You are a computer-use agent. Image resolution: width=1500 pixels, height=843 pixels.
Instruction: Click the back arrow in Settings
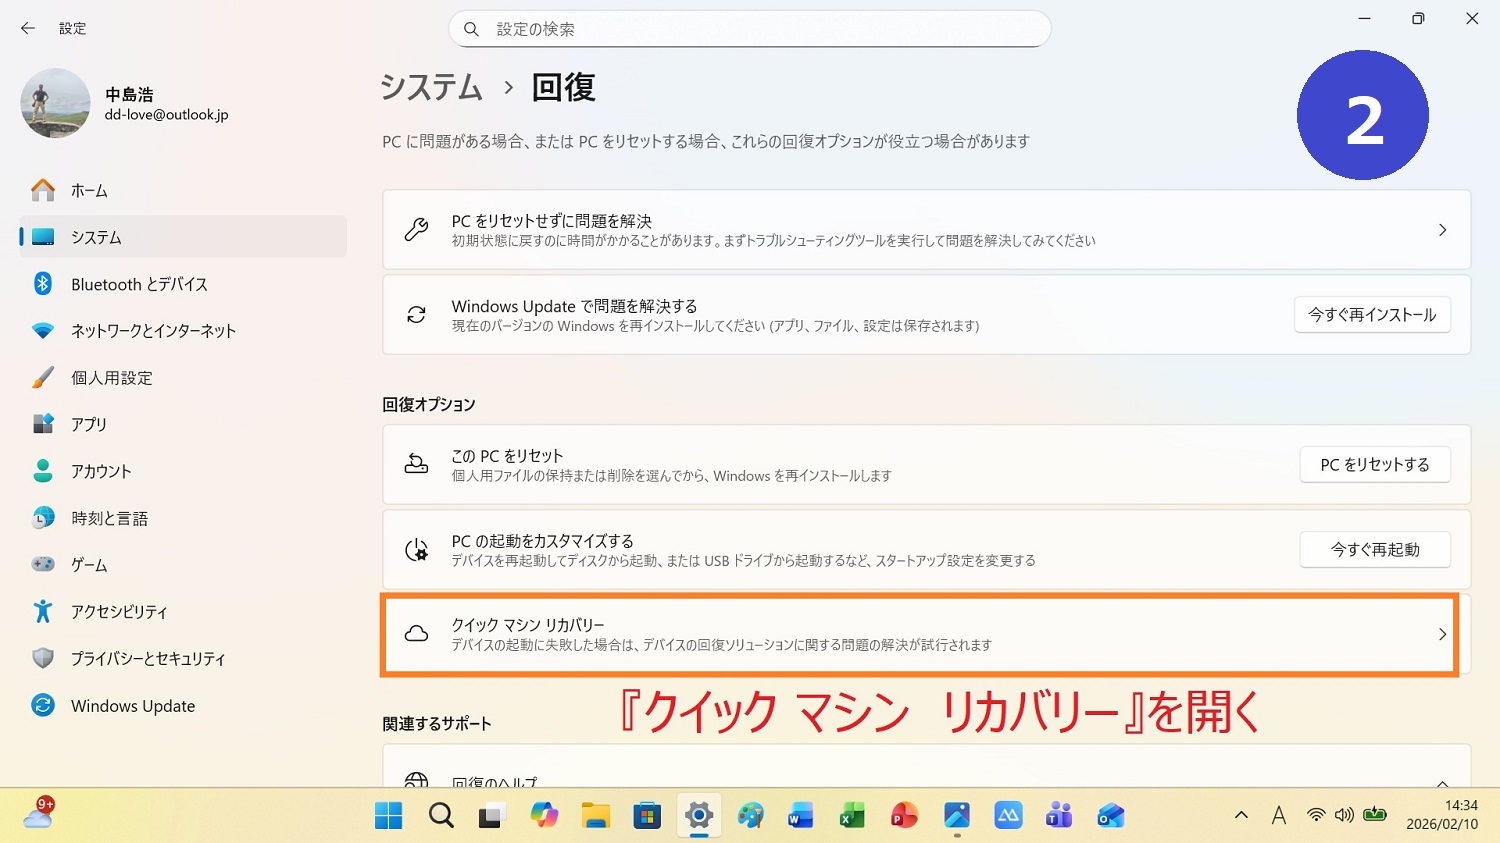pyautogui.click(x=28, y=29)
